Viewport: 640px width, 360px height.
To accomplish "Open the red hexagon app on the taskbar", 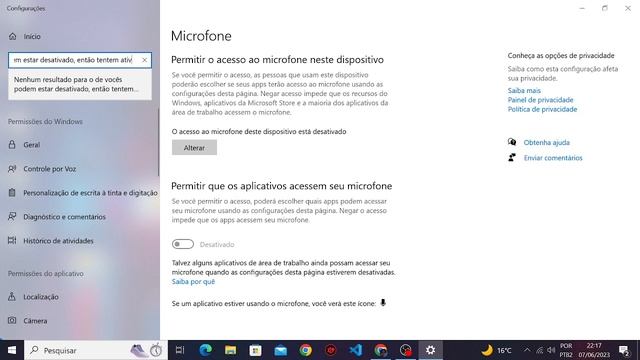I will pyautogui.click(x=331, y=350).
